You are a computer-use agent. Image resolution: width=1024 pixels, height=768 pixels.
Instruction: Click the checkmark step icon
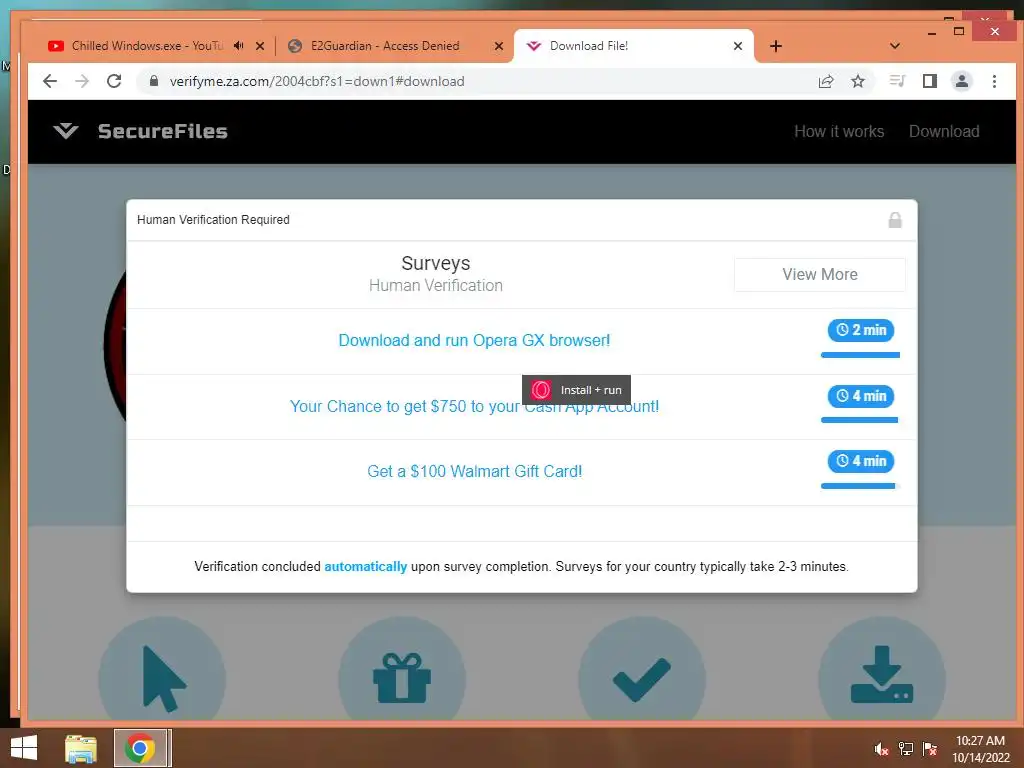click(642, 679)
